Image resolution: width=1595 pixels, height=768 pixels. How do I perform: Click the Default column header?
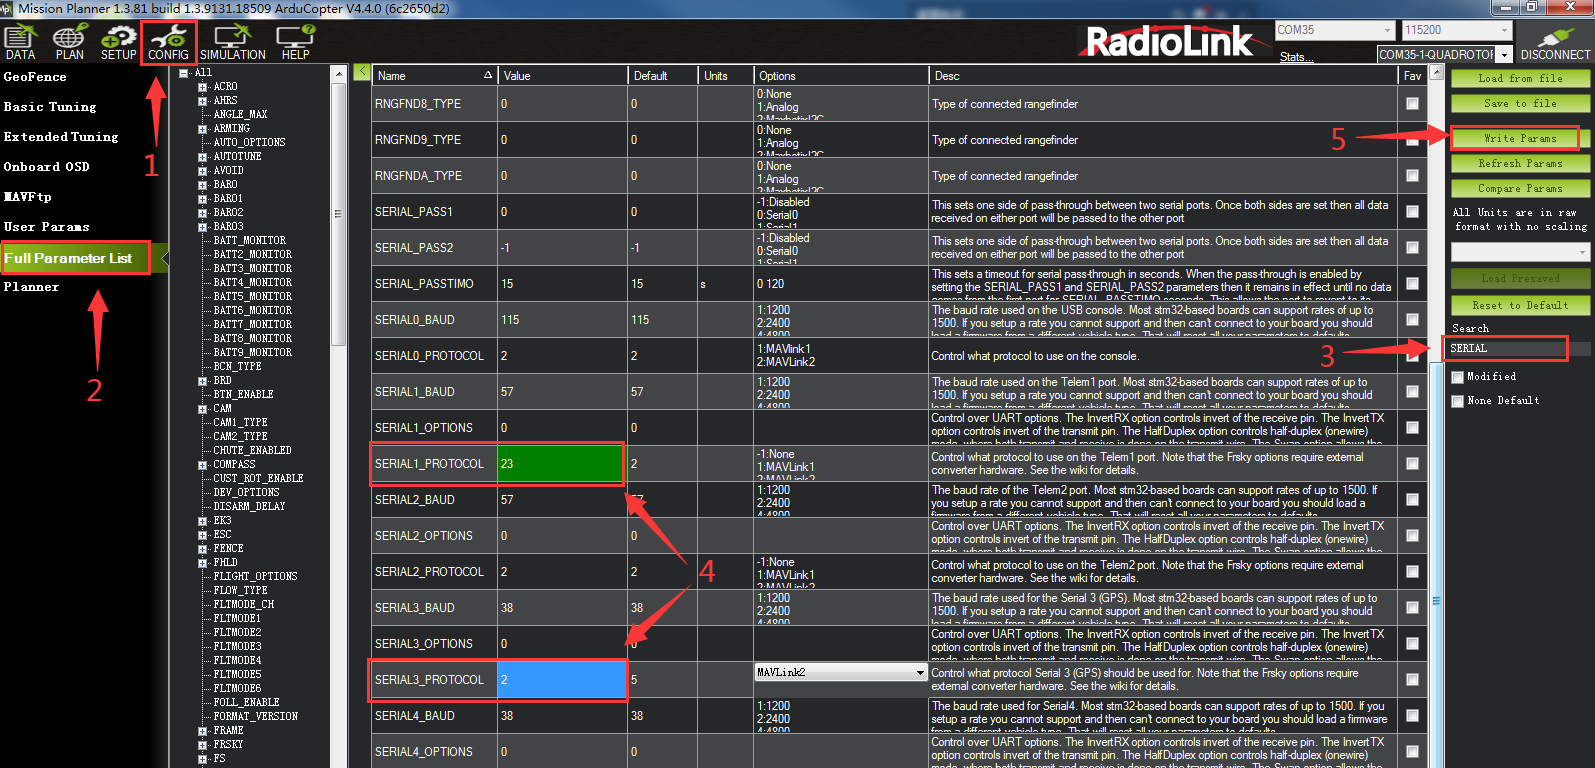pyautogui.click(x=662, y=76)
